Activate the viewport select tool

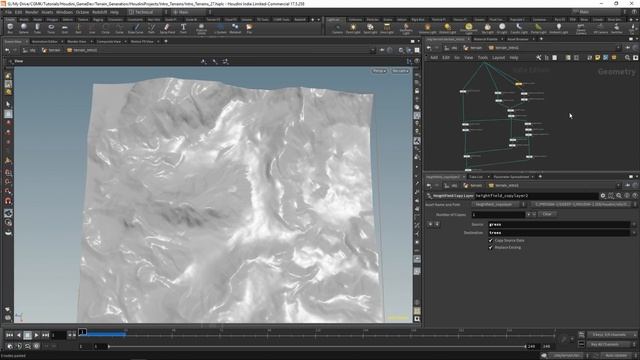[x=8, y=104]
